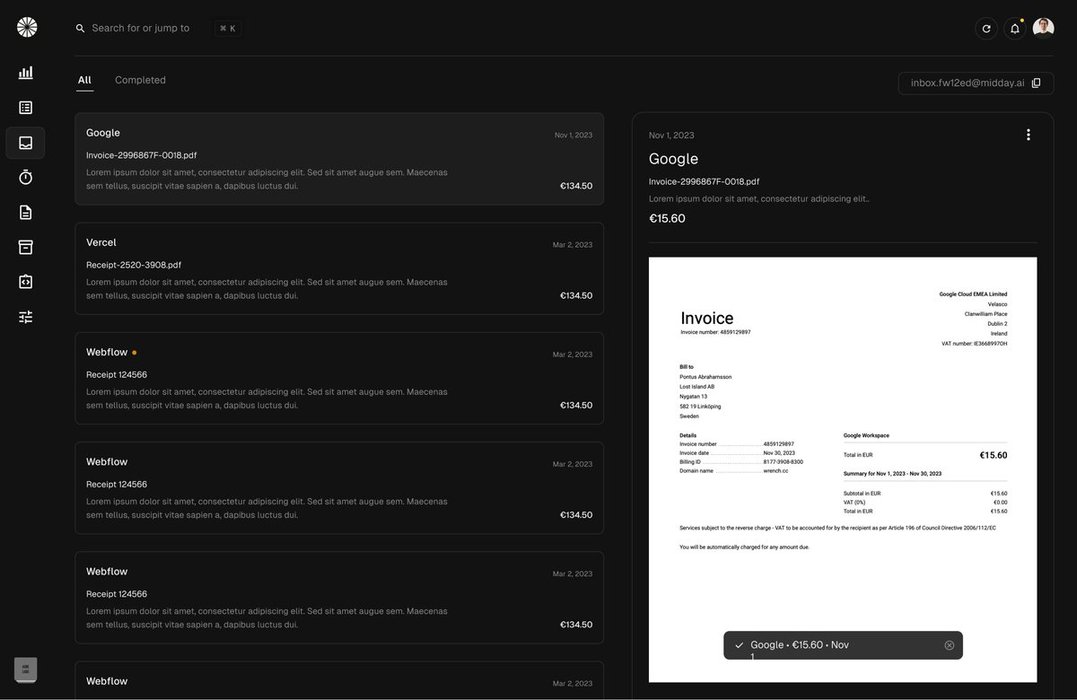The height and width of the screenshot is (700, 1077).
Task: Select the inbox tray icon in sidebar
Action: [x=26, y=143]
